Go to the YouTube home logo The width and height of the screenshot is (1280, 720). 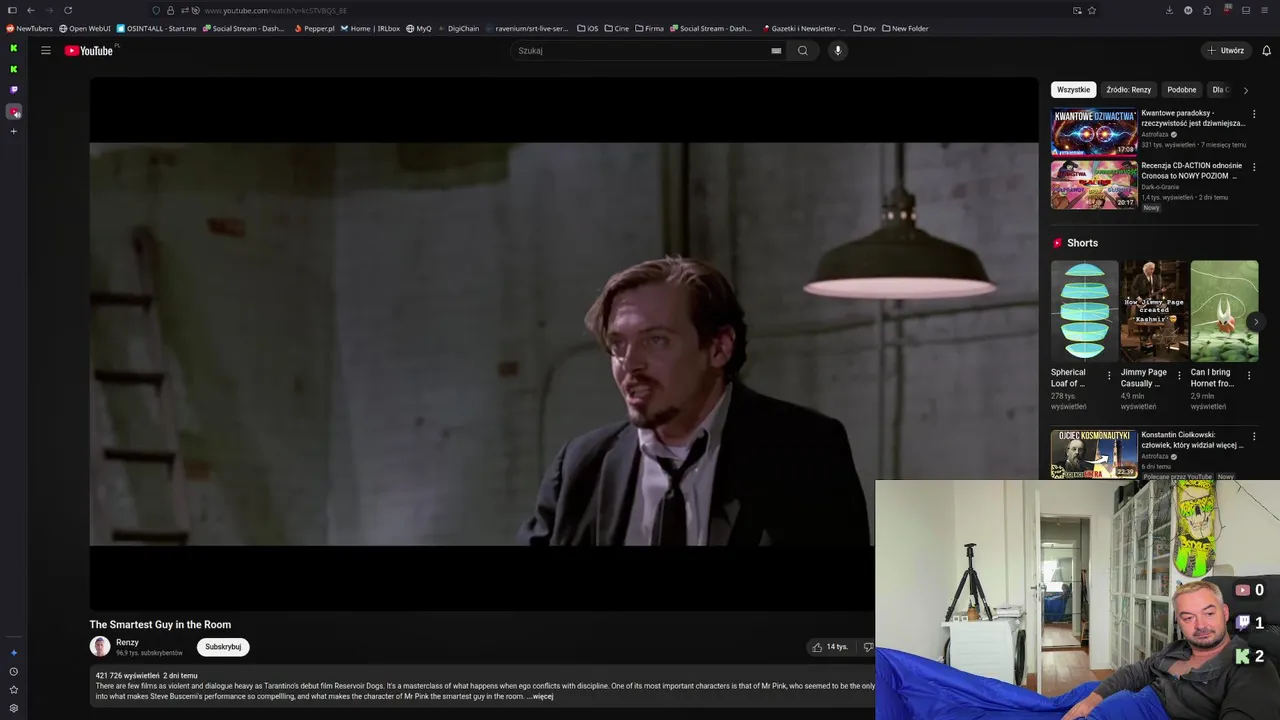pos(89,50)
